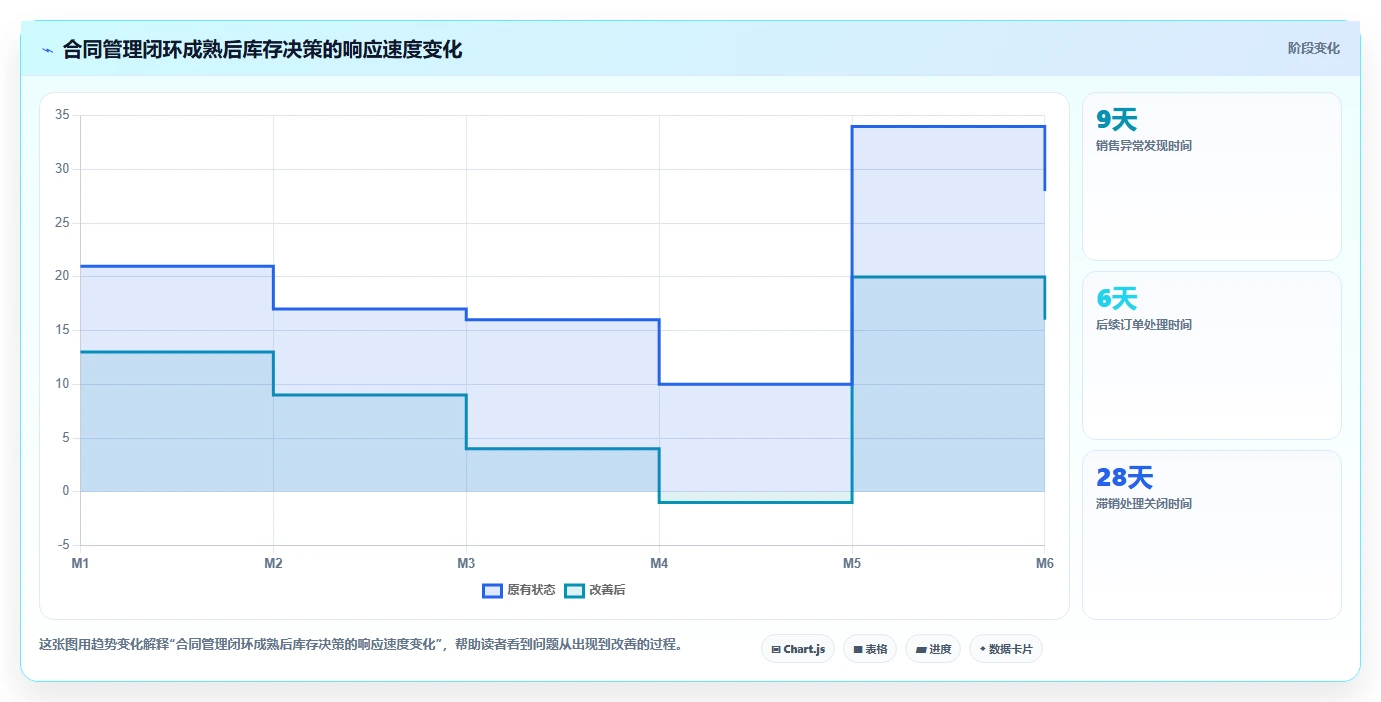Screen dimensions: 1381x702
Task: Click the M6 axis label
Action: [1045, 563]
